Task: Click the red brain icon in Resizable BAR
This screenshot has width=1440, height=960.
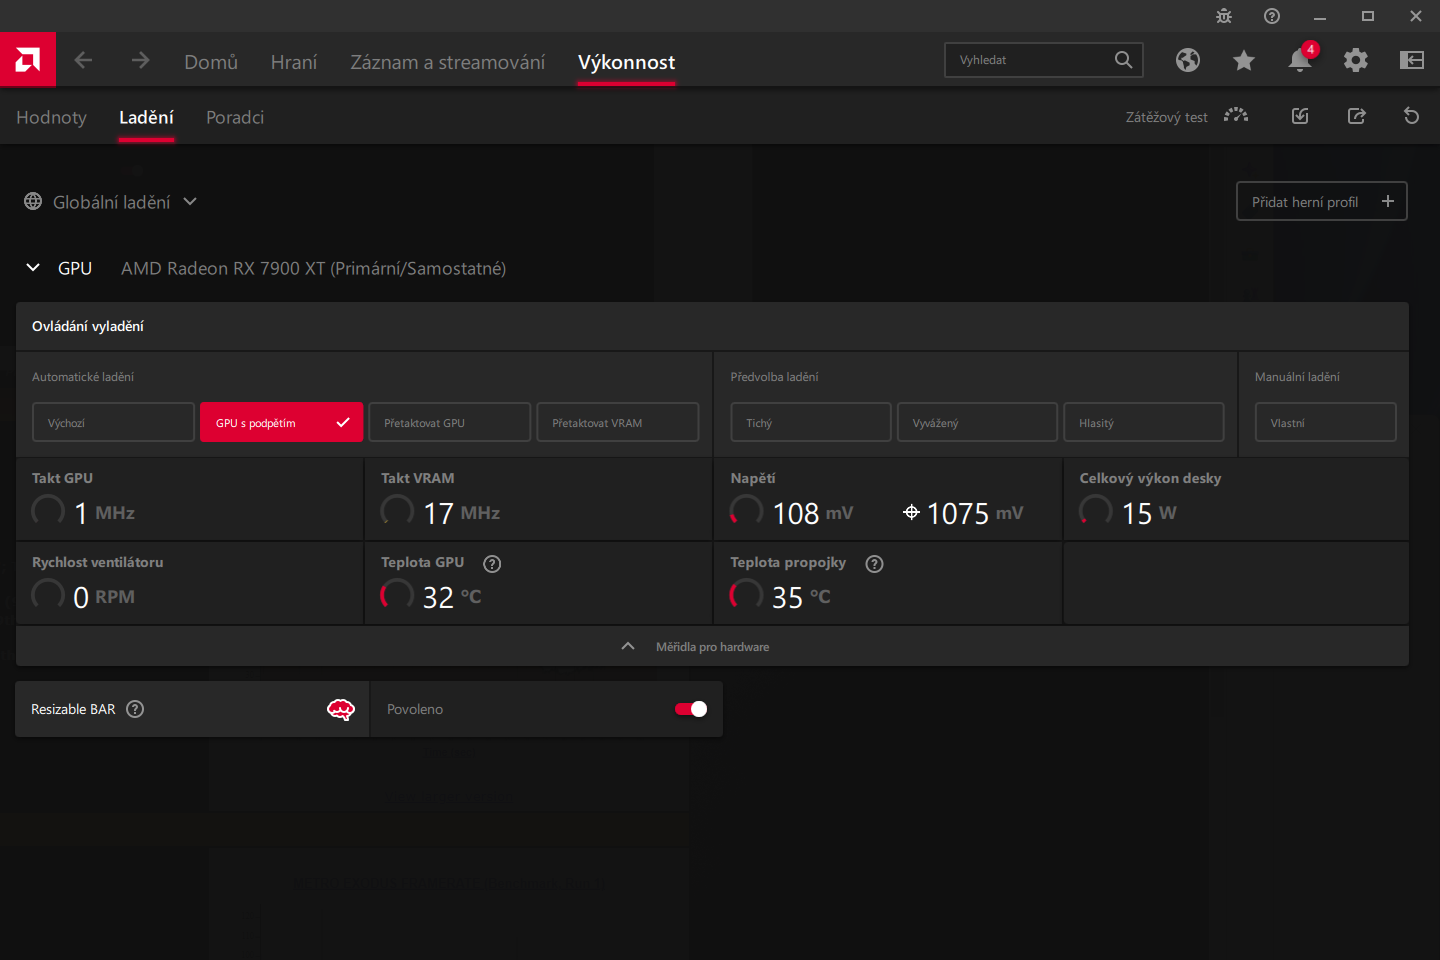Action: 341,709
